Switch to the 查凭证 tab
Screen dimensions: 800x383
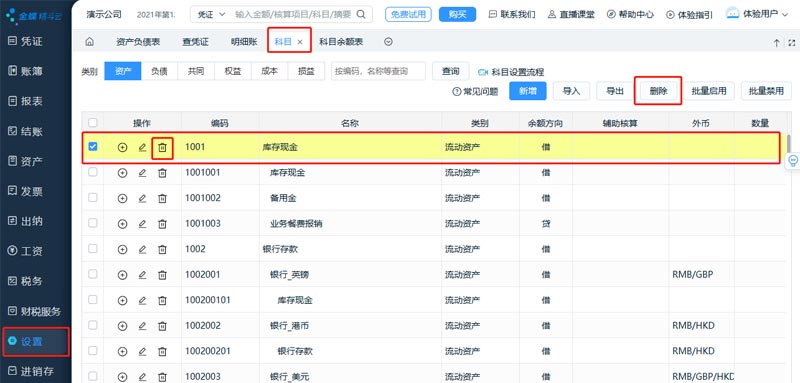(195, 42)
